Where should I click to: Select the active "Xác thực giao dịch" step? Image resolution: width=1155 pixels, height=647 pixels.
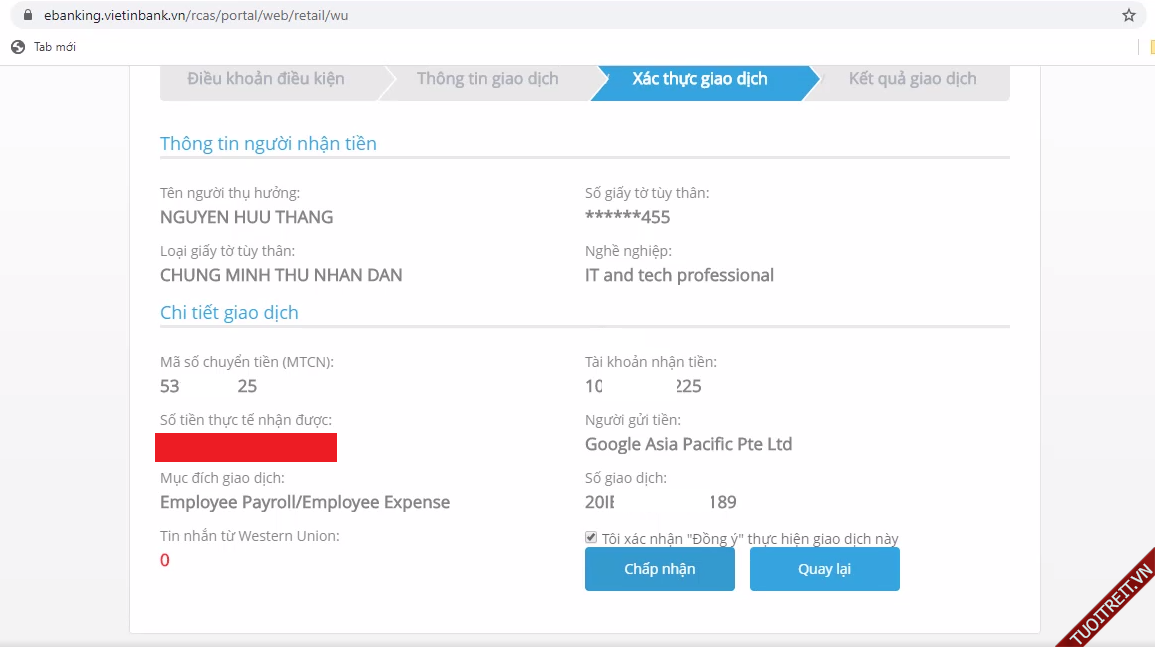click(x=700, y=79)
